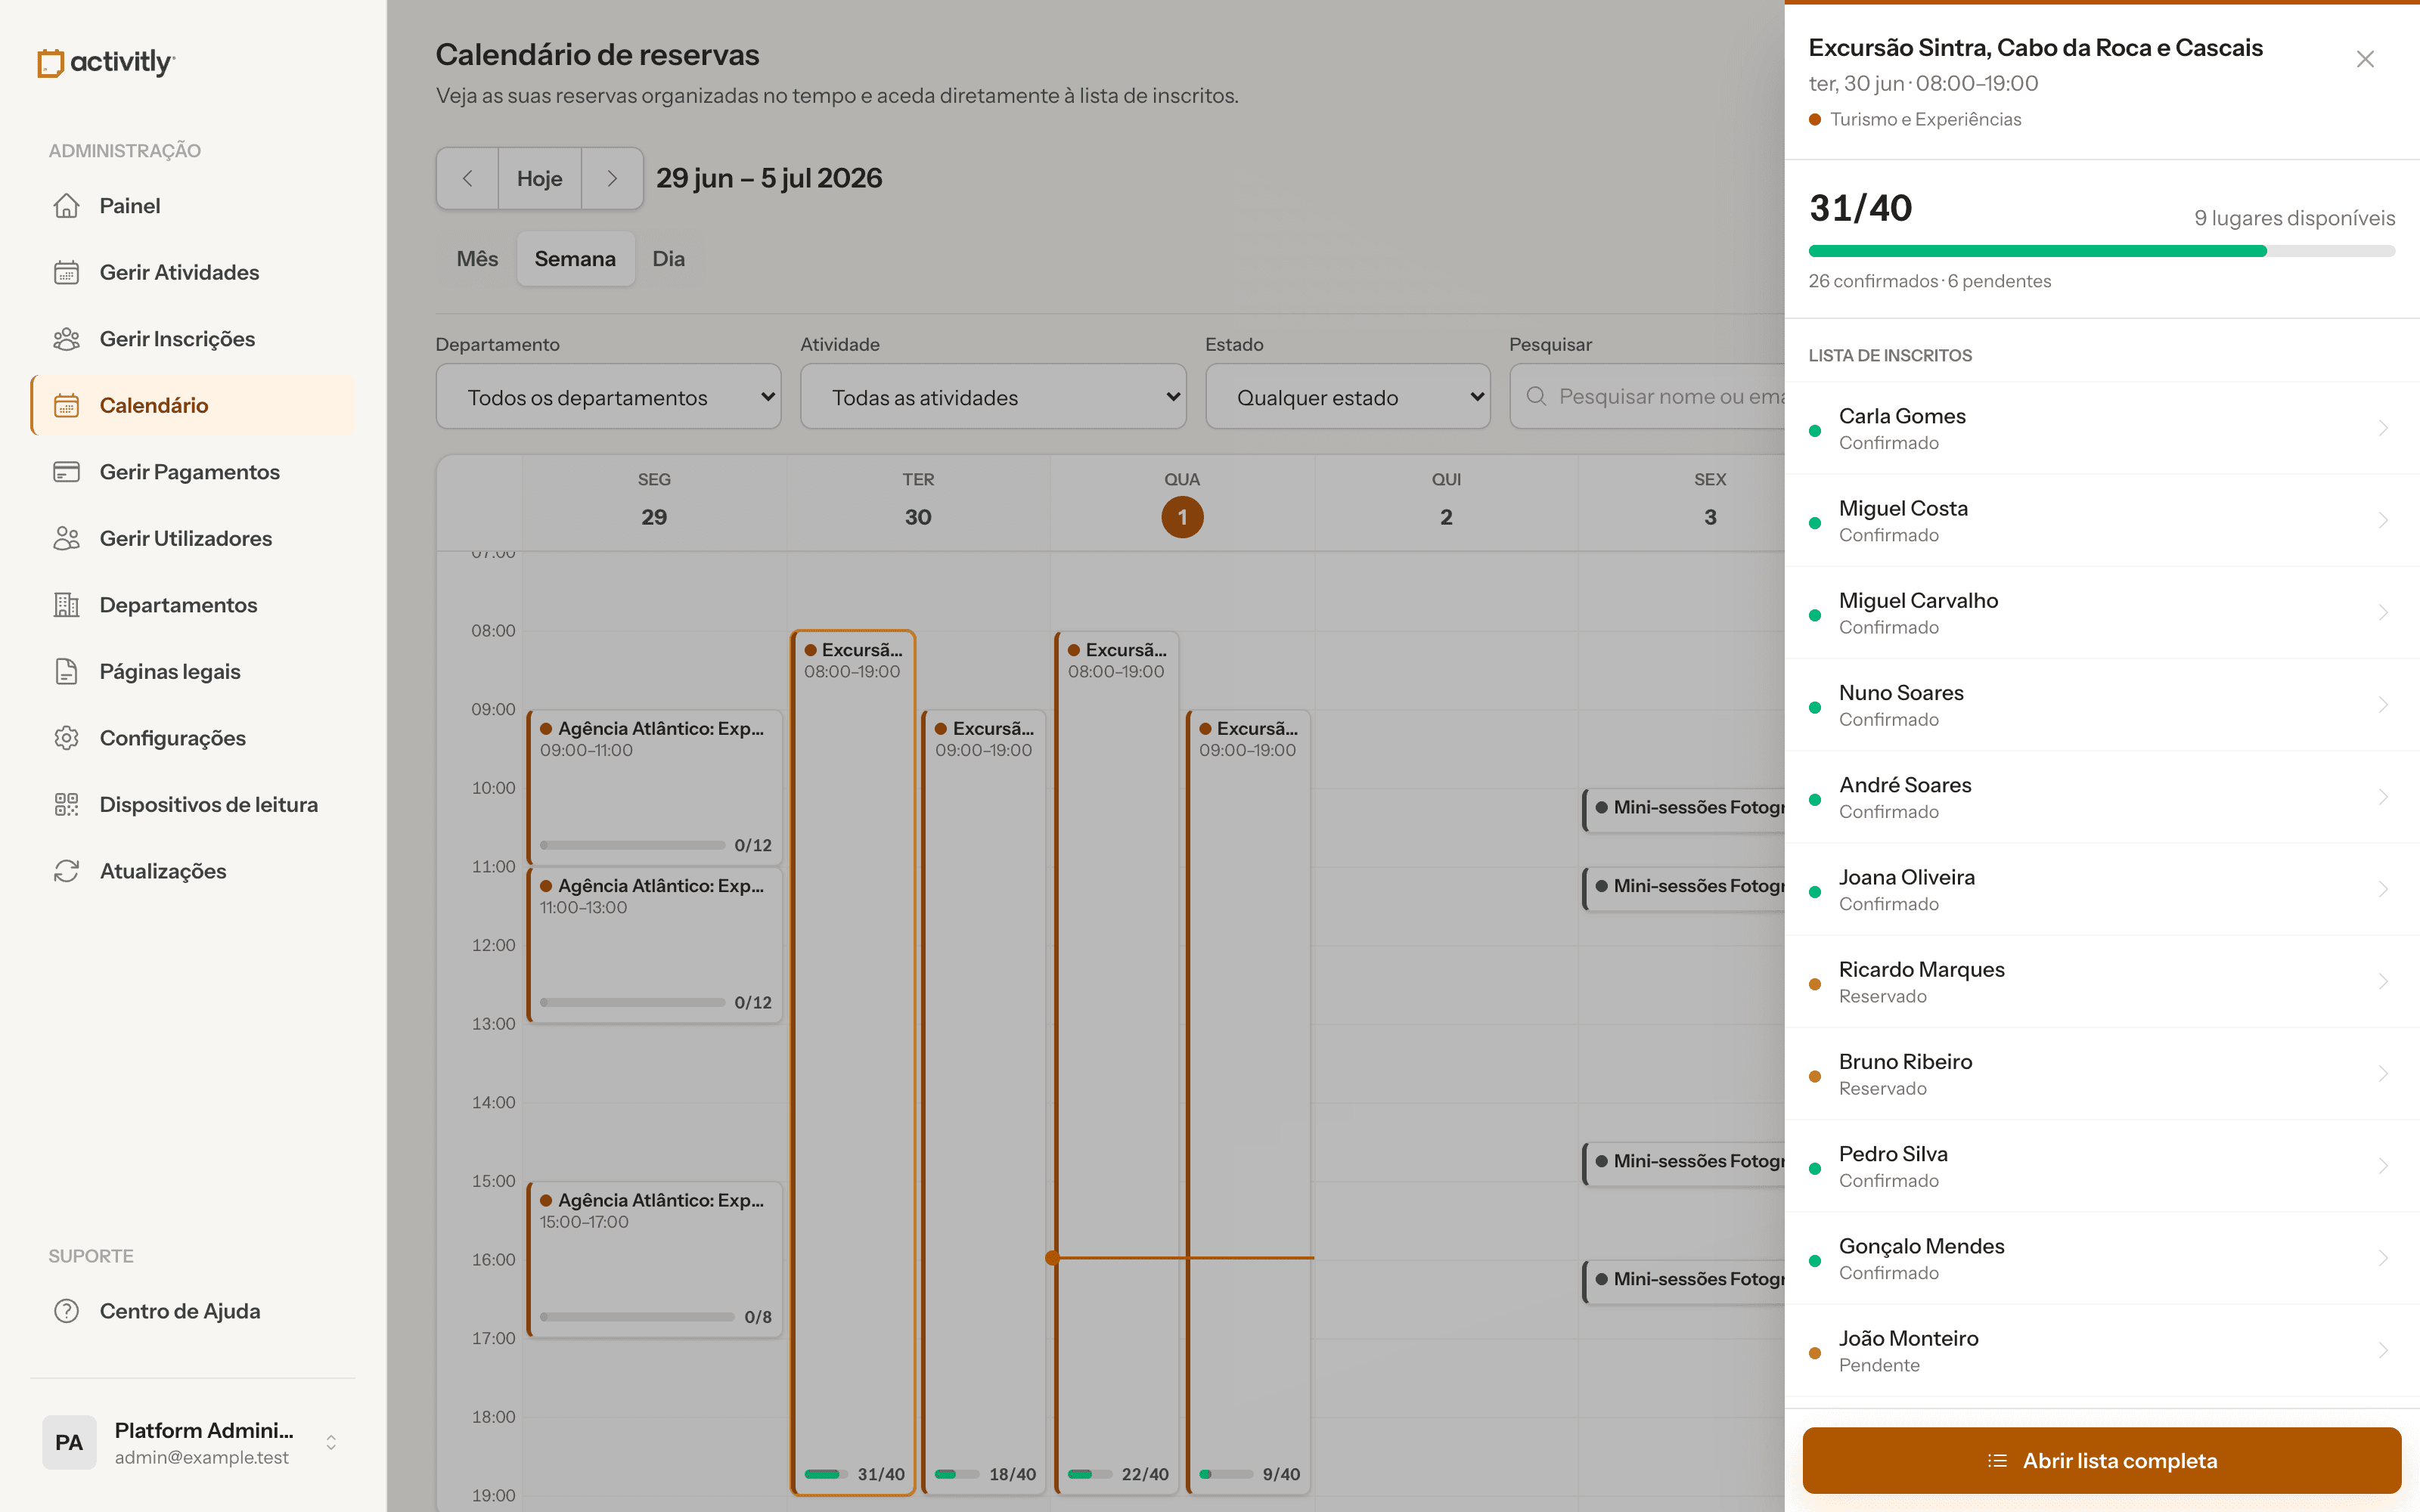Image resolution: width=2420 pixels, height=1512 pixels.
Task: Open Agência Atlântico 09:00–11:00 event
Action: pyautogui.click(x=655, y=786)
